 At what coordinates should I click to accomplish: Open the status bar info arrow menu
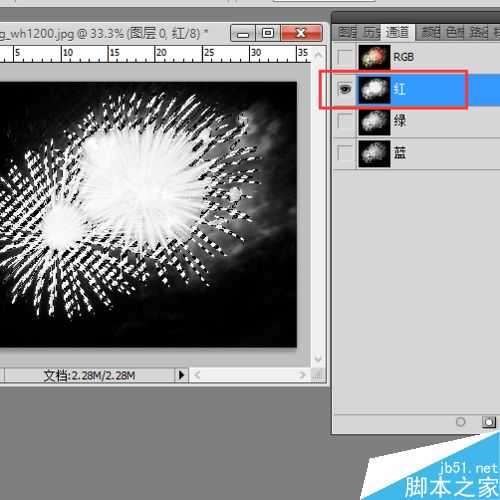[181, 375]
